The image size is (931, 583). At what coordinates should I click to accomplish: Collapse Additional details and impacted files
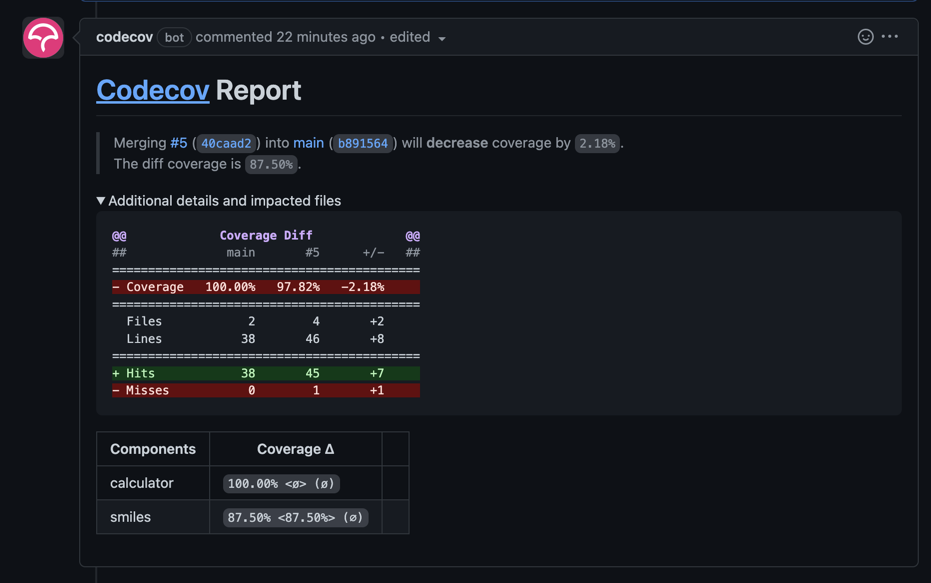point(218,201)
